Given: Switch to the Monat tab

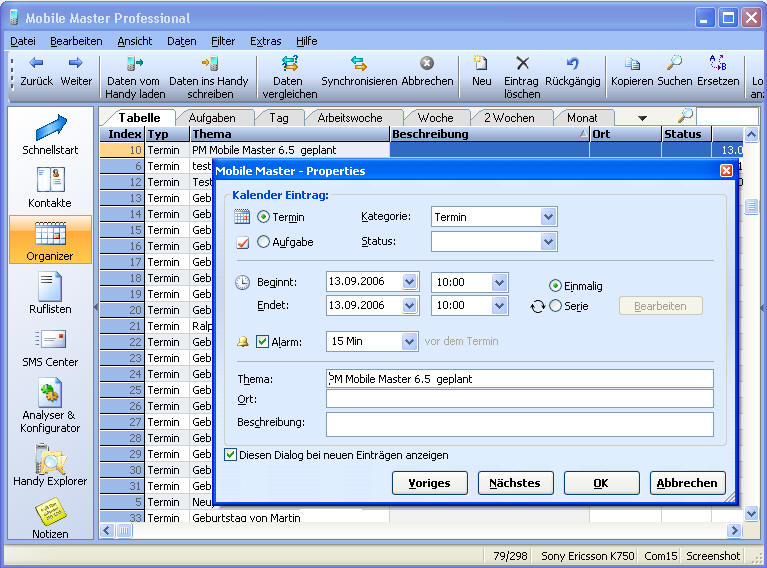Looking at the screenshot, I should (x=582, y=118).
